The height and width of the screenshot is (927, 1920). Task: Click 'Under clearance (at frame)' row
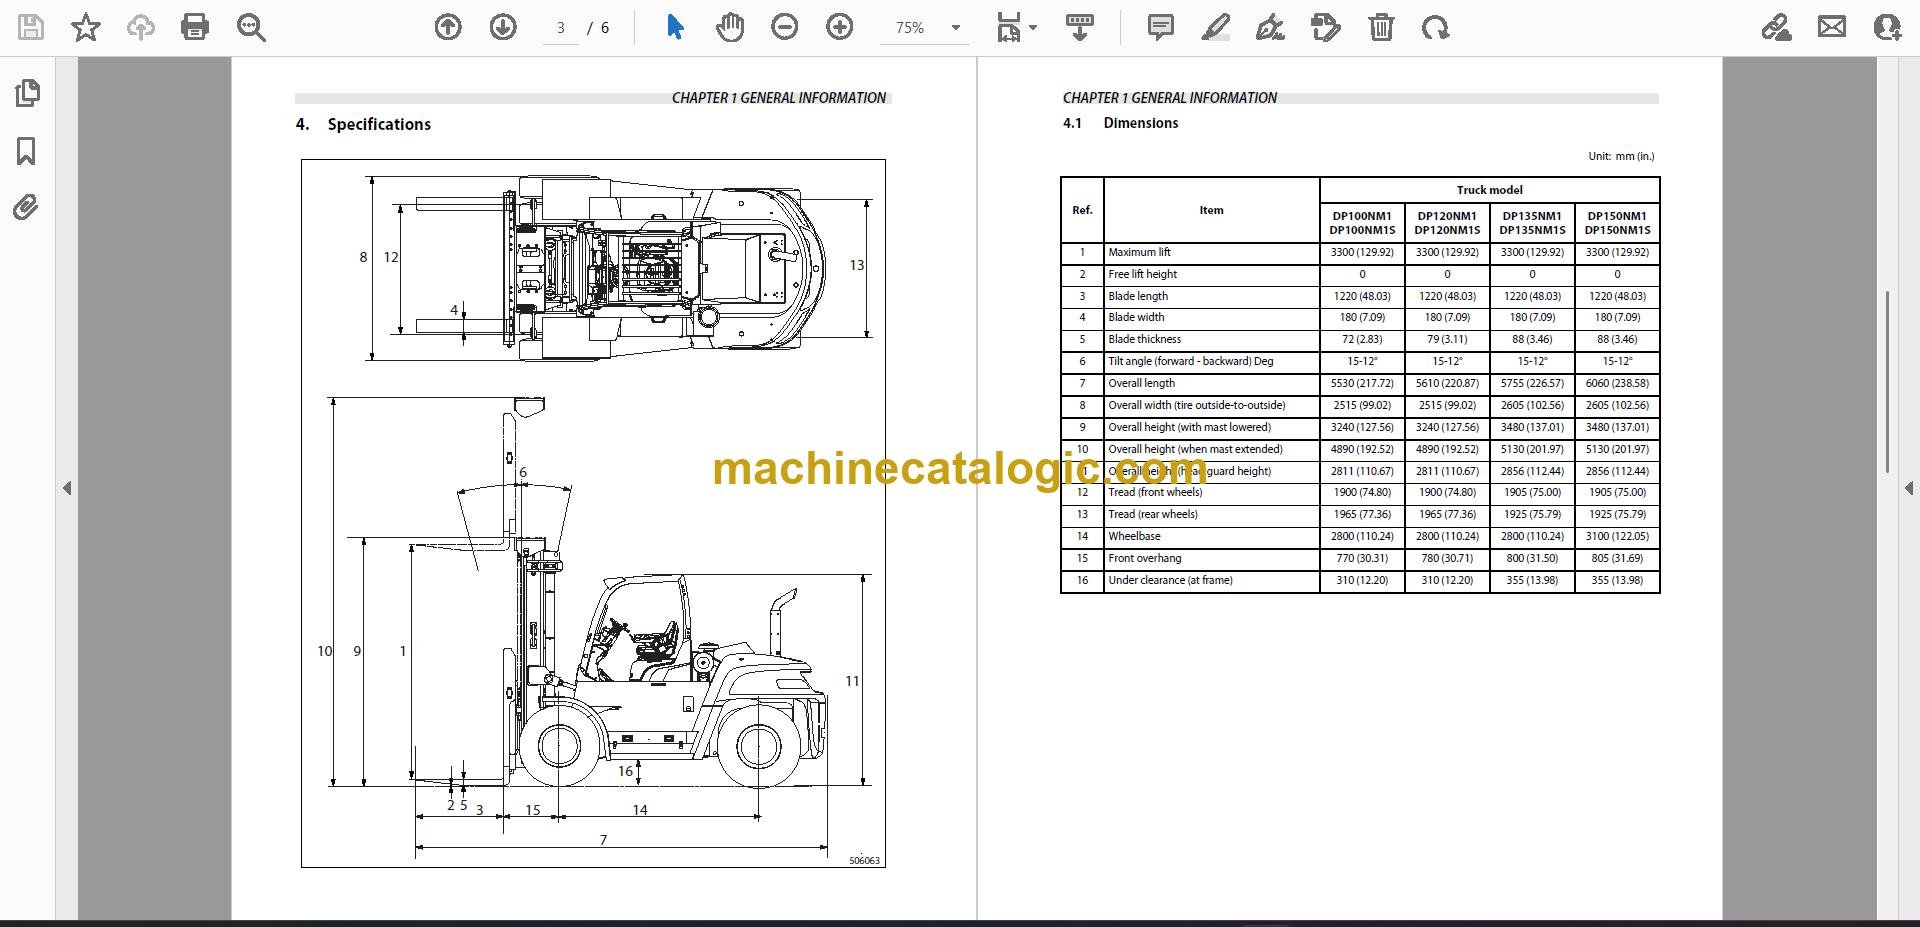click(x=1170, y=580)
